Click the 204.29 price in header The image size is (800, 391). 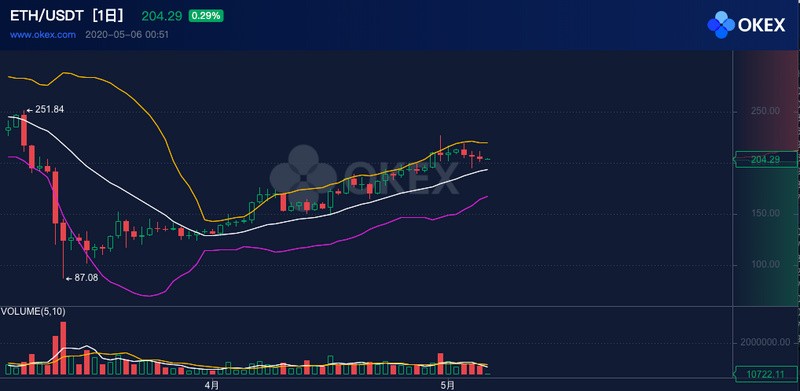point(162,16)
